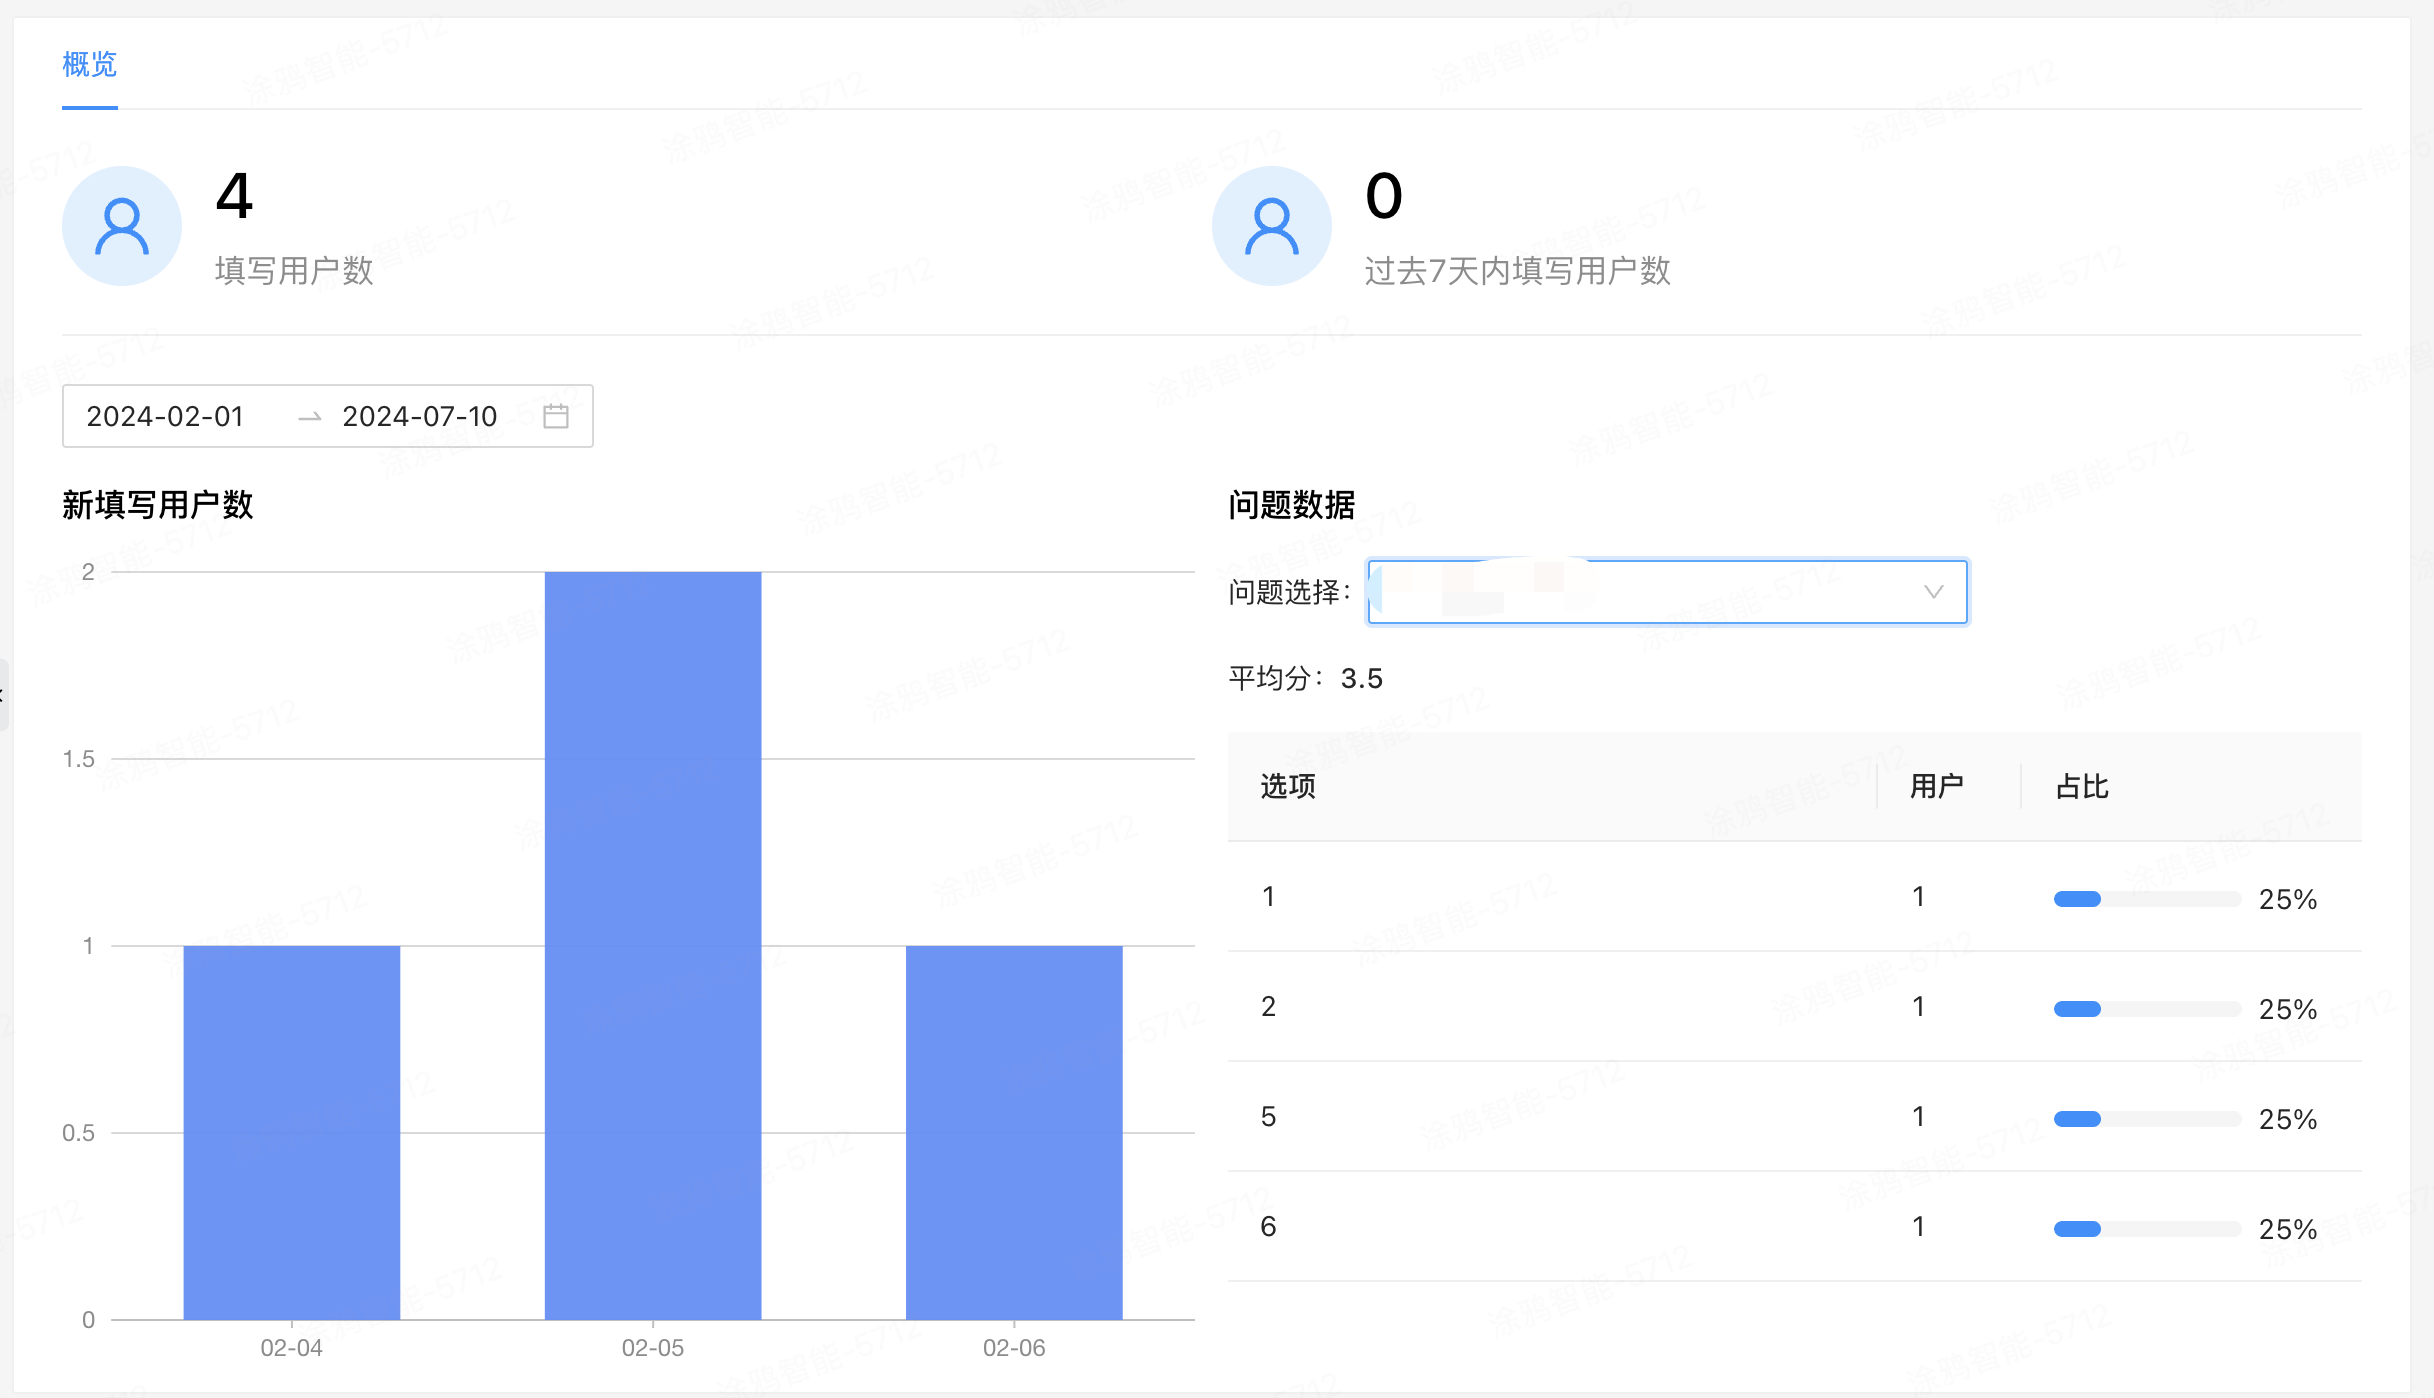
Task: Open the 概览 tab
Action: pyautogui.click(x=89, y=65)
